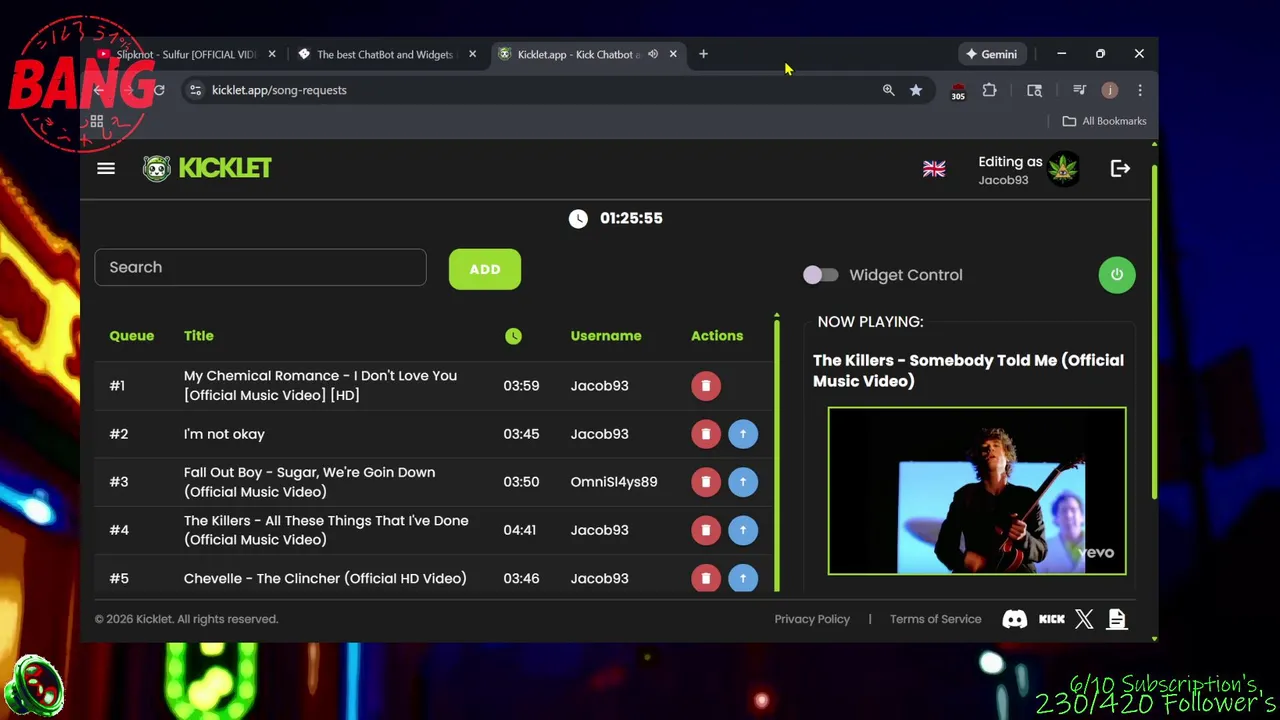Bookmark page with star icon
Image resolution: width=1280 pixels, height=720 pixels.
(916, 90)
